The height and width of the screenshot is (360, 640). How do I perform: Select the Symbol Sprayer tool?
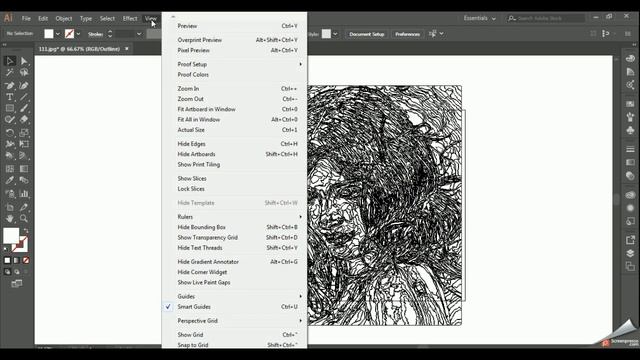pos(10,194)
